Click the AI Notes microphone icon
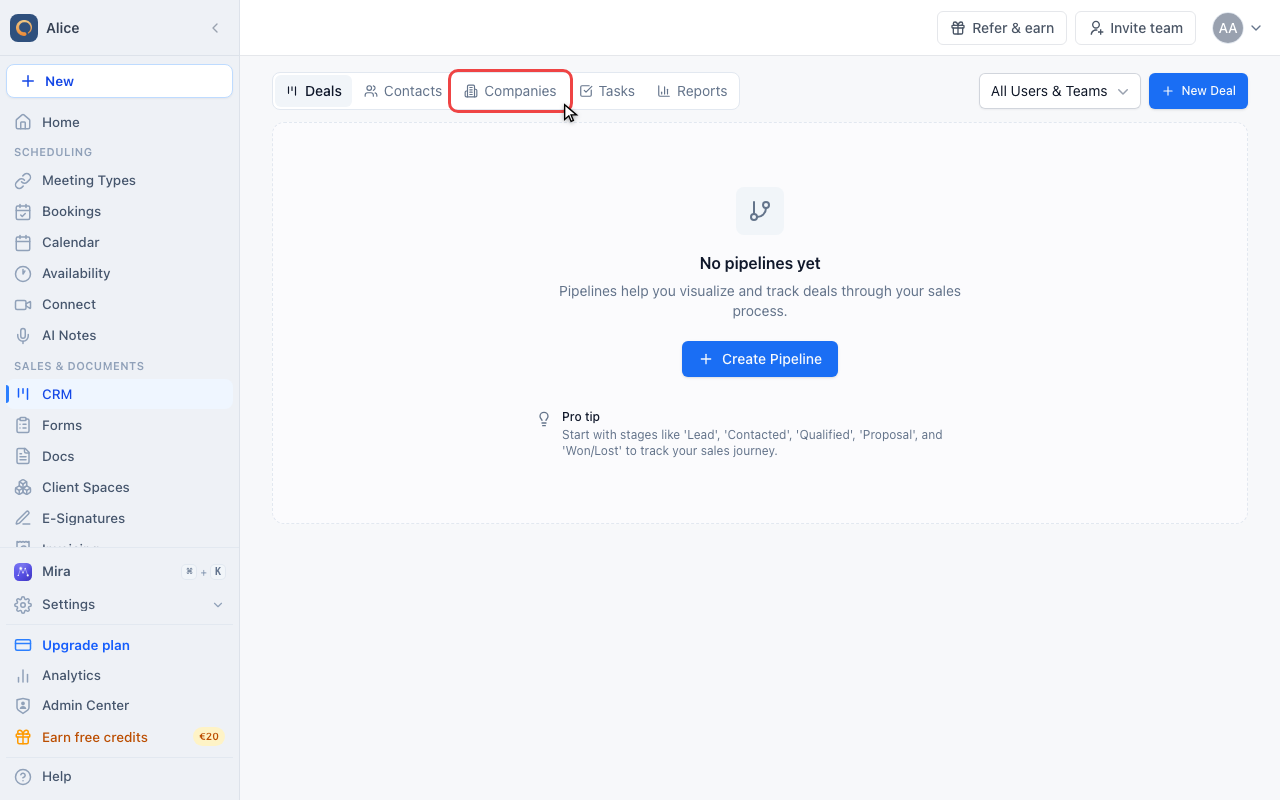The image size is (1280, 800). (x=23, y=336)
